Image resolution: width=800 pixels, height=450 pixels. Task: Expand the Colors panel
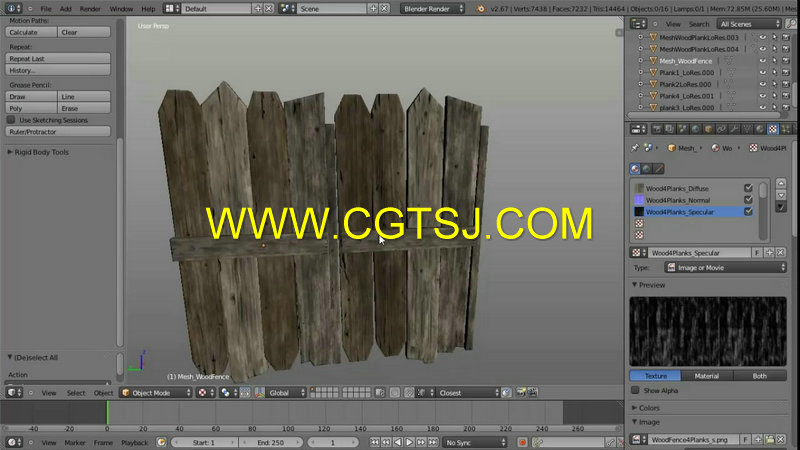pos(646,408)
